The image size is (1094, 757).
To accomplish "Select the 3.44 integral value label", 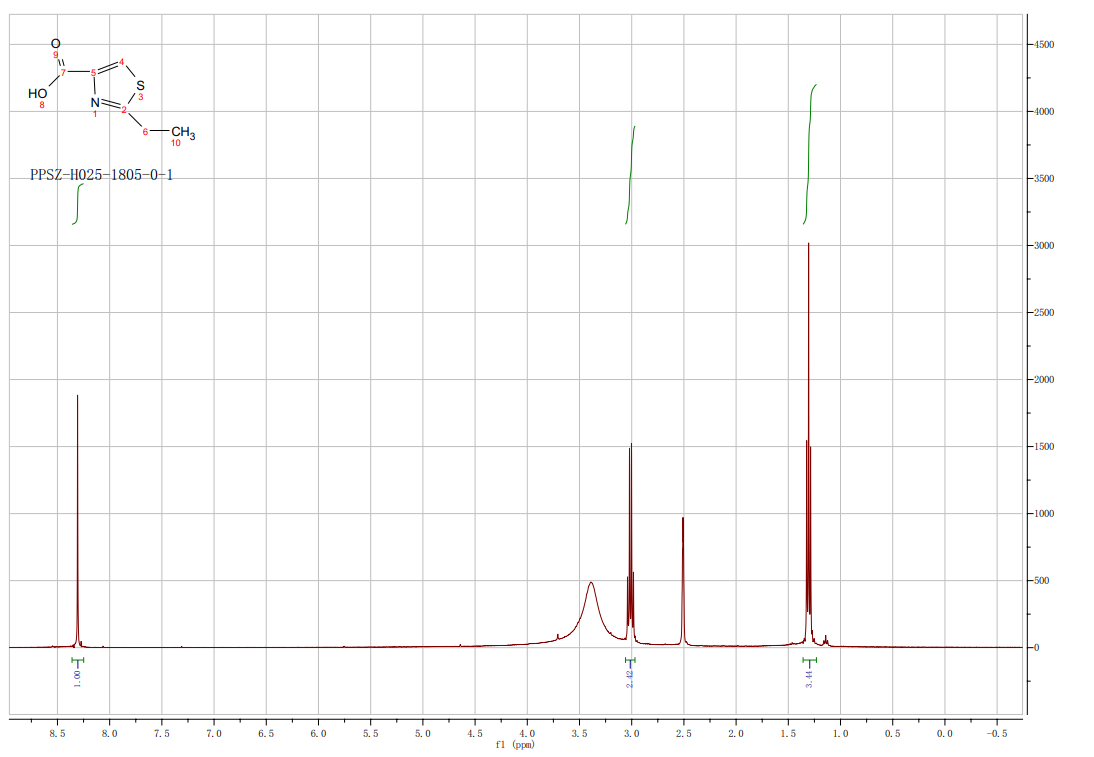I will pos(808,678).
